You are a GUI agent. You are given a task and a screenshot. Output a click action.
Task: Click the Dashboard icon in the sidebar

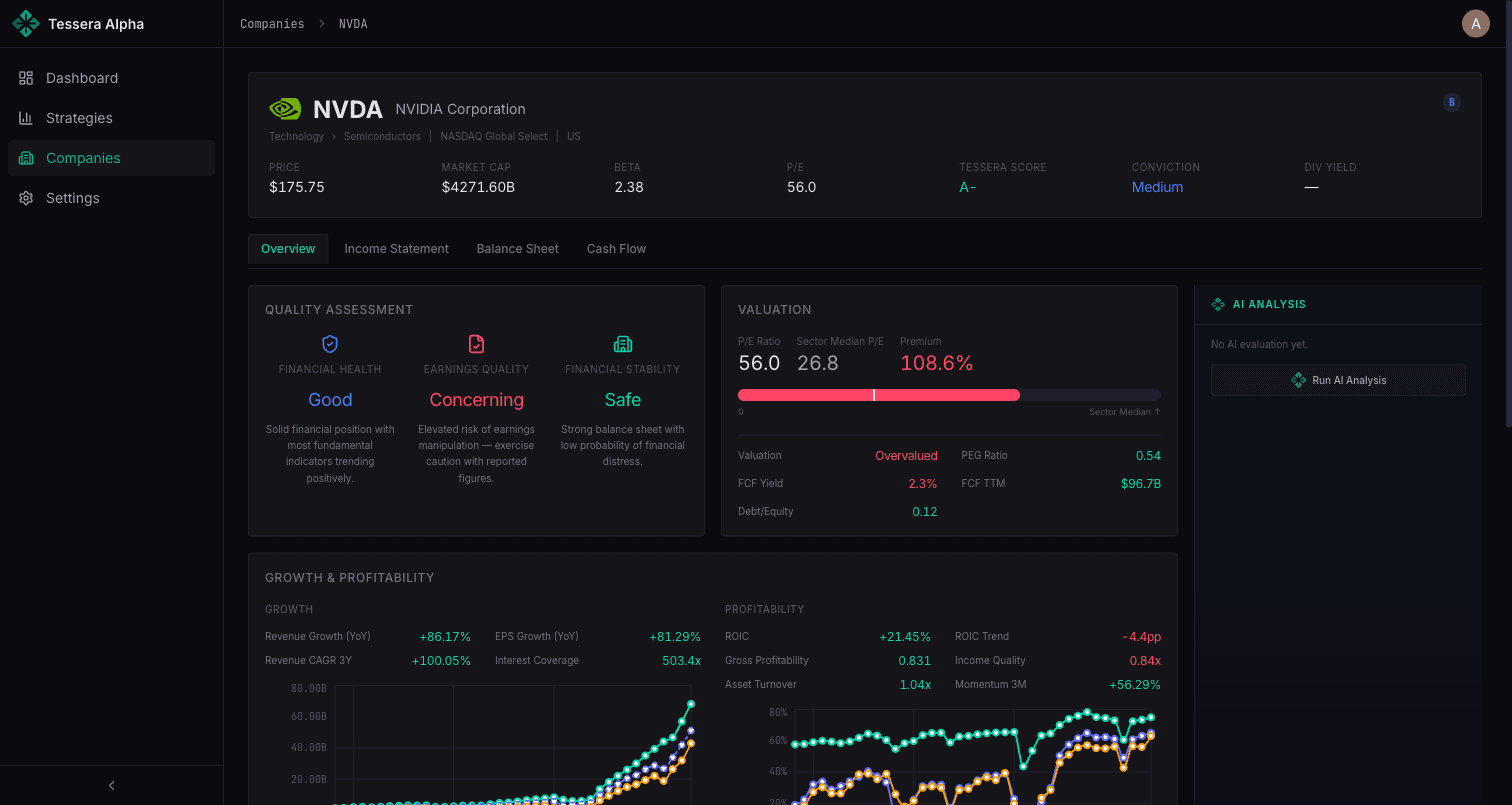[25, 78]
